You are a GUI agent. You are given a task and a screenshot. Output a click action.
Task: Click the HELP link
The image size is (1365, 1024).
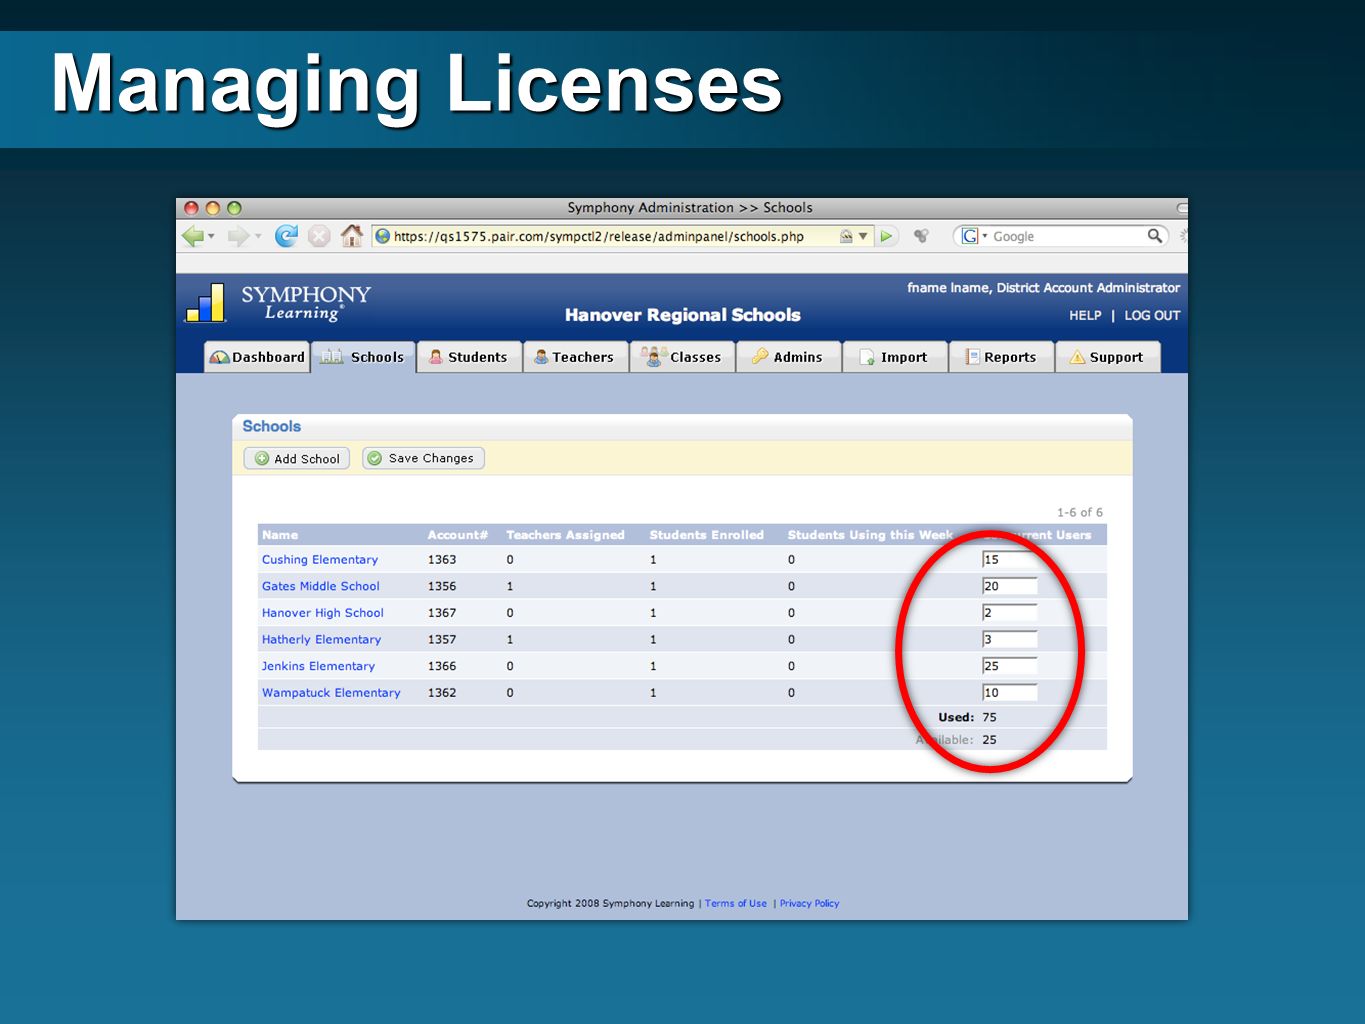click(1085, 315)
